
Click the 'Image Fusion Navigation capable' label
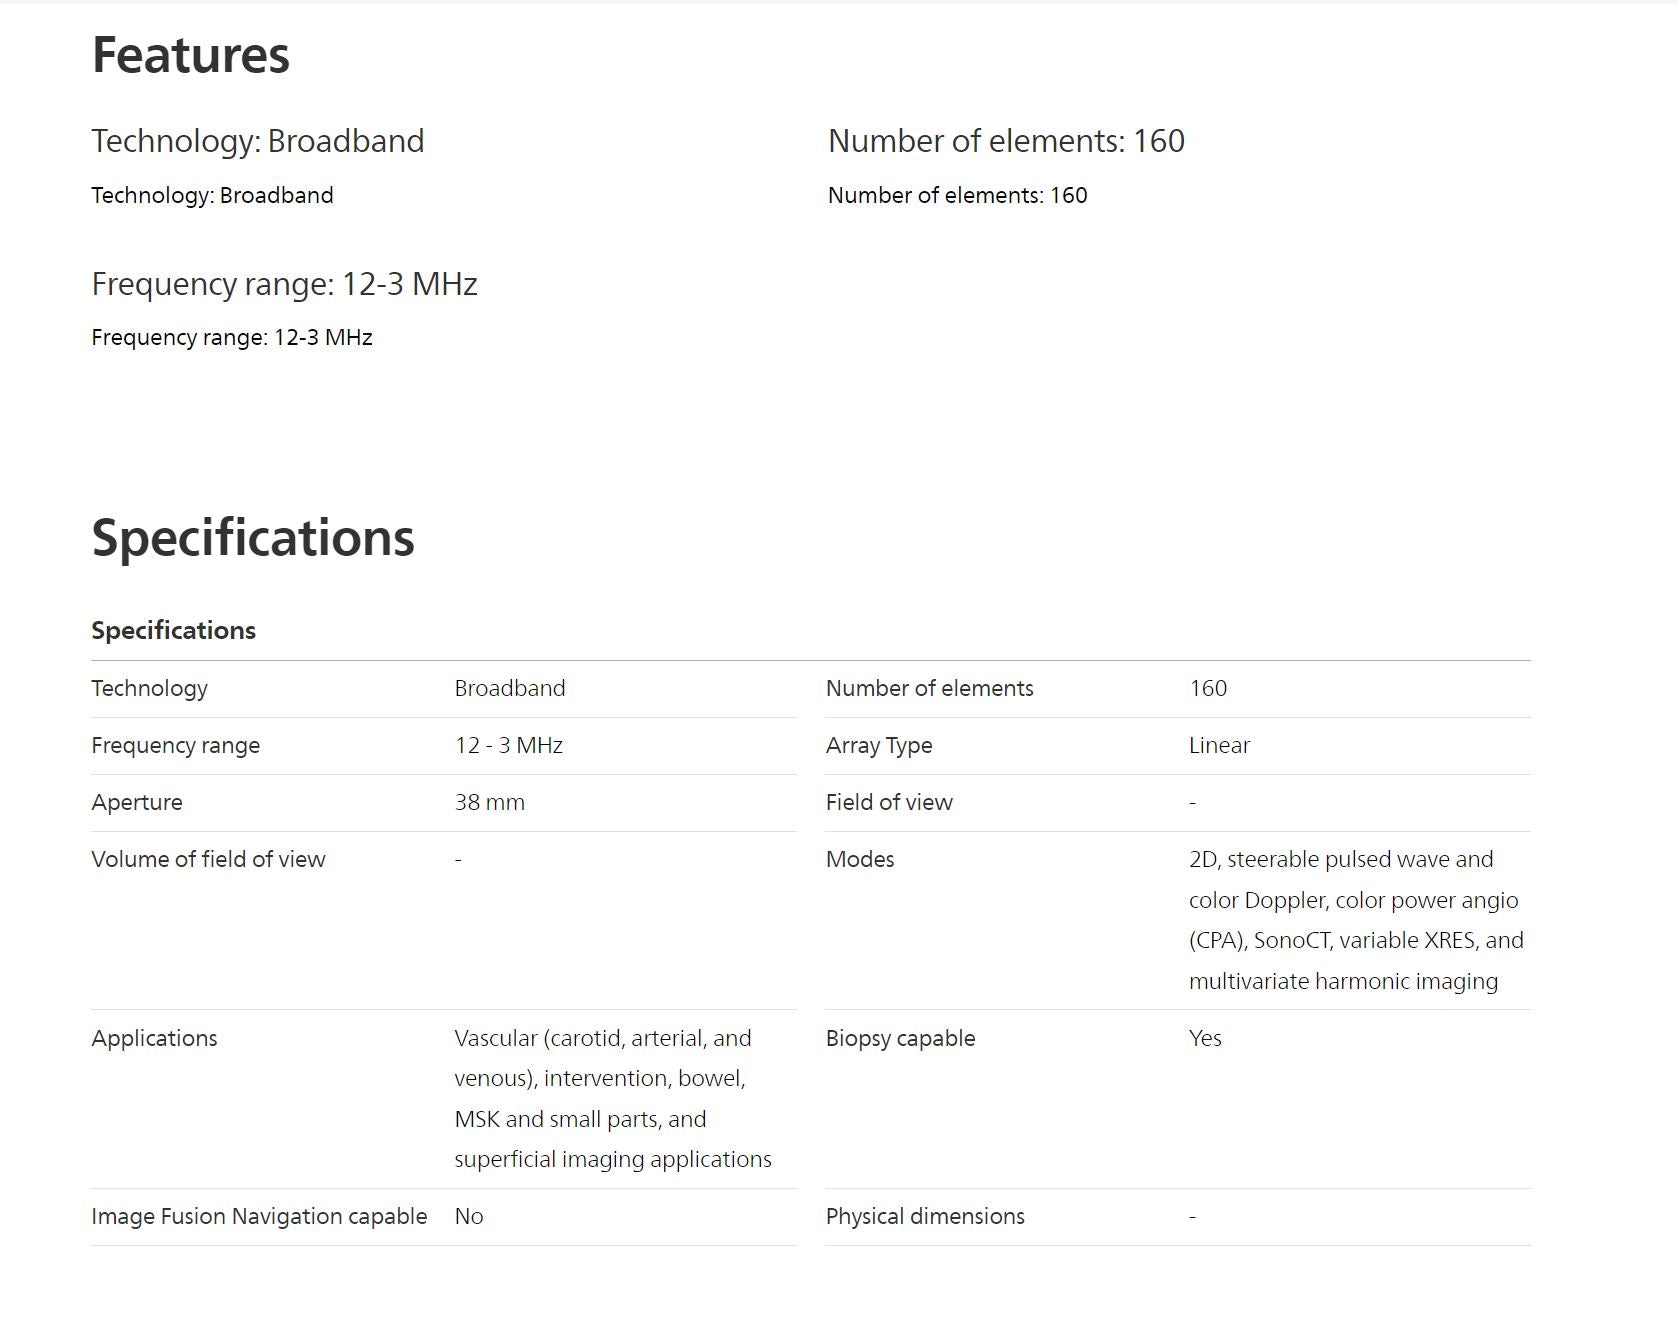[x=259, y=1216]
